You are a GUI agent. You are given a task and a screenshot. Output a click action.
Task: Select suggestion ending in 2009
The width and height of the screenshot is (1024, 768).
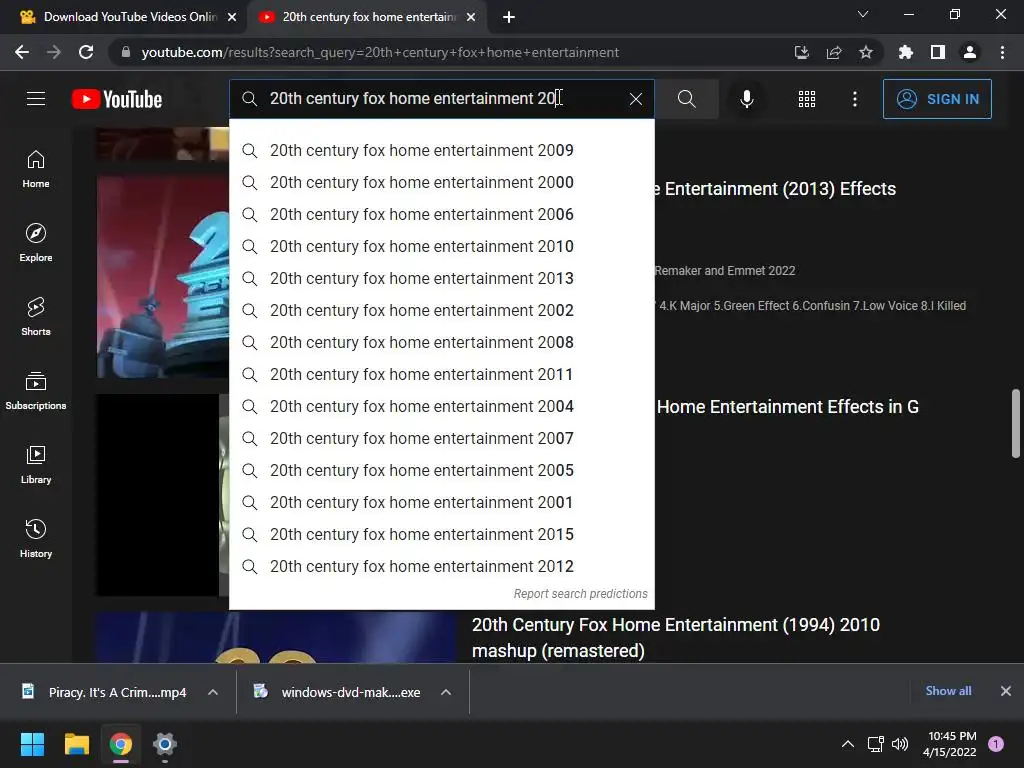pyautogui.click(x=441, y=150)
